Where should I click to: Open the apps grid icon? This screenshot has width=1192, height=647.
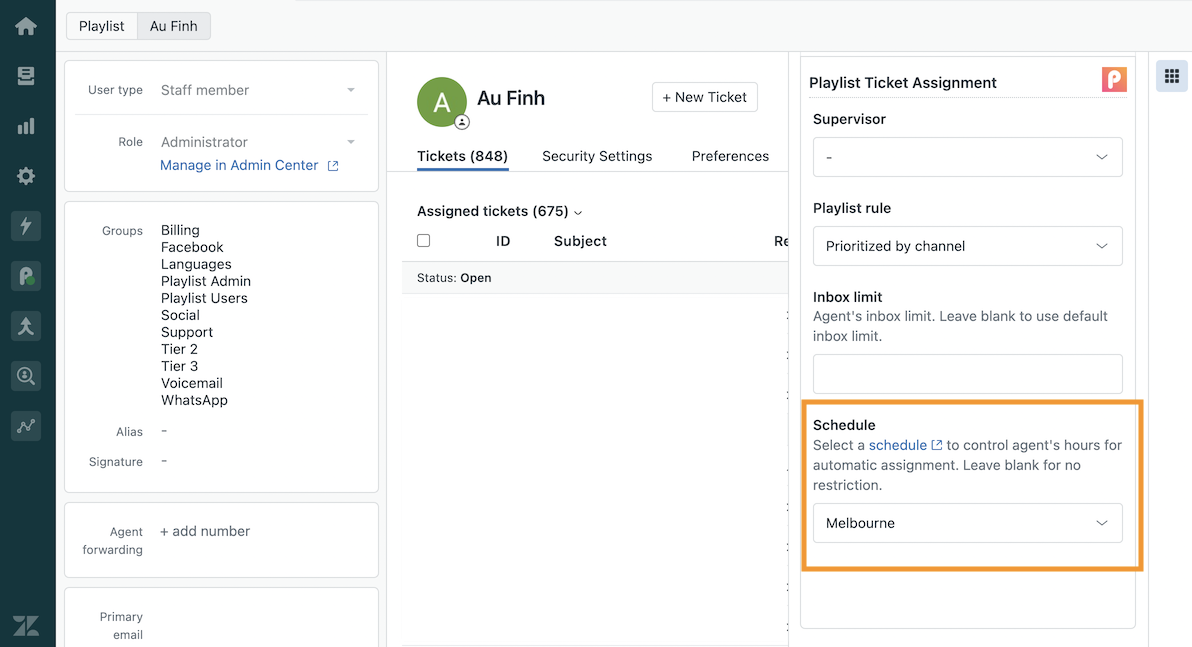click(1171, 76)
